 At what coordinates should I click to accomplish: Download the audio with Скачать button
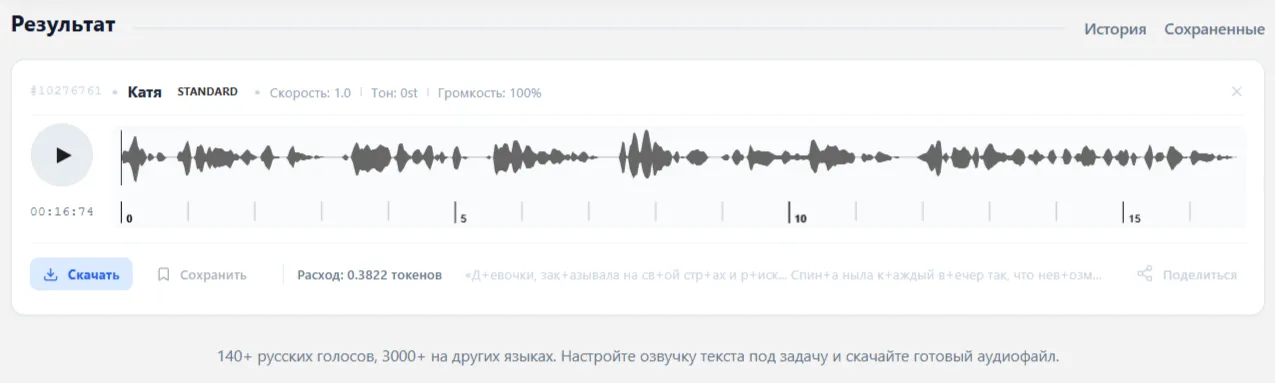pos(81,274)
